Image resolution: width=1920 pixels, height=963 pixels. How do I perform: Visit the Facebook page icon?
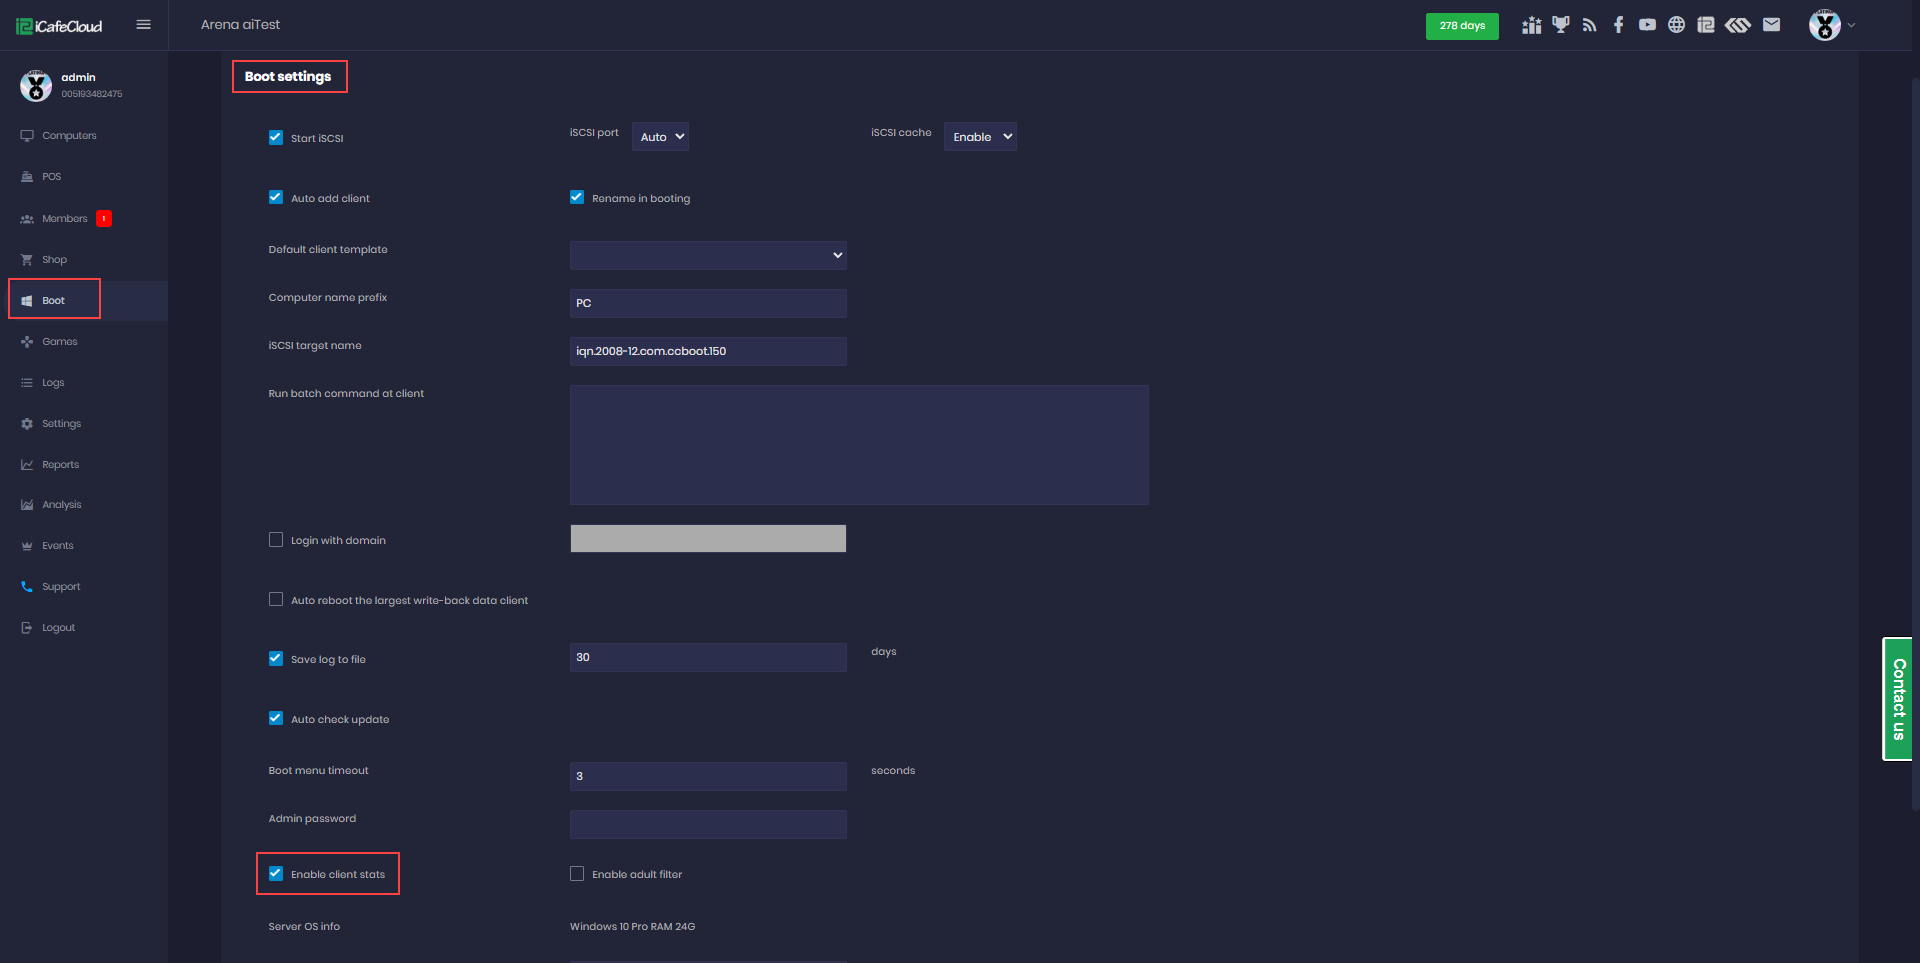tap(1618, 25)
